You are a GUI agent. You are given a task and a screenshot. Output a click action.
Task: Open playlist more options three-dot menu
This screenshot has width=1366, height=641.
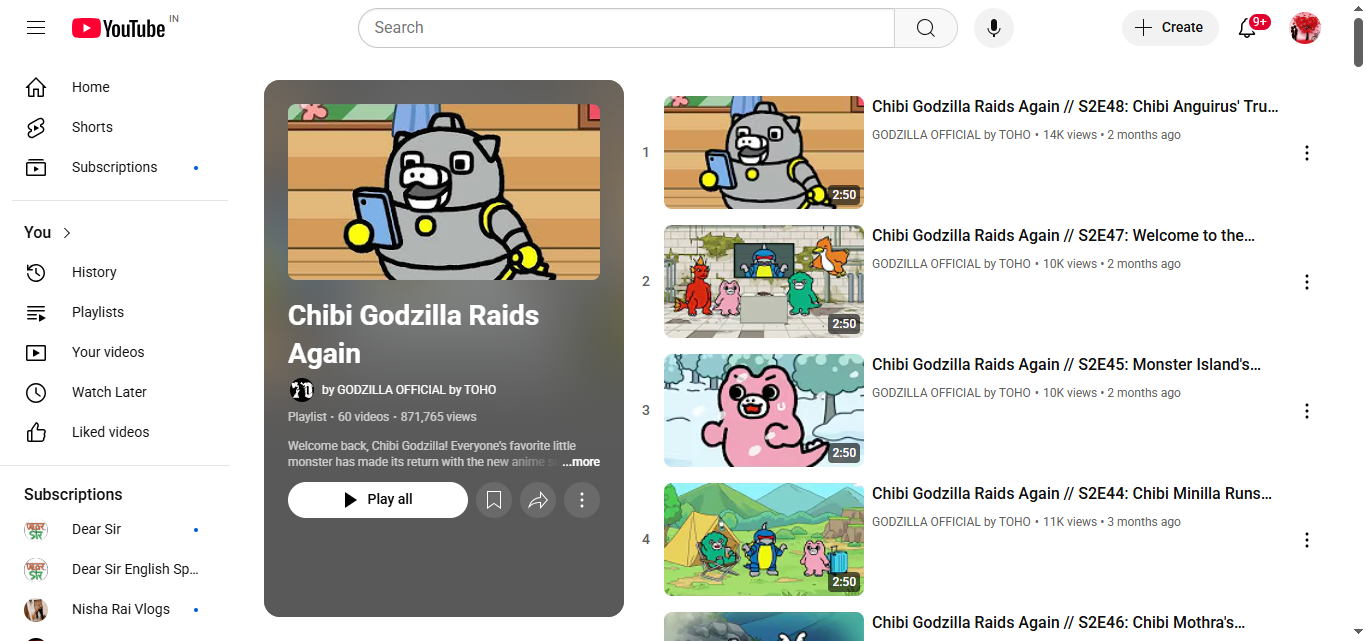[x=582, y=500]
